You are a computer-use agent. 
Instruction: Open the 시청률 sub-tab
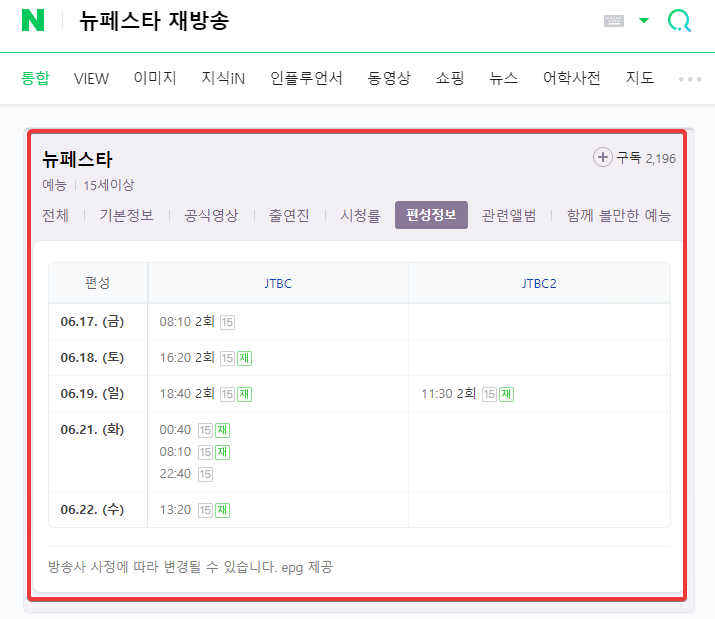[x=360, y=215]
